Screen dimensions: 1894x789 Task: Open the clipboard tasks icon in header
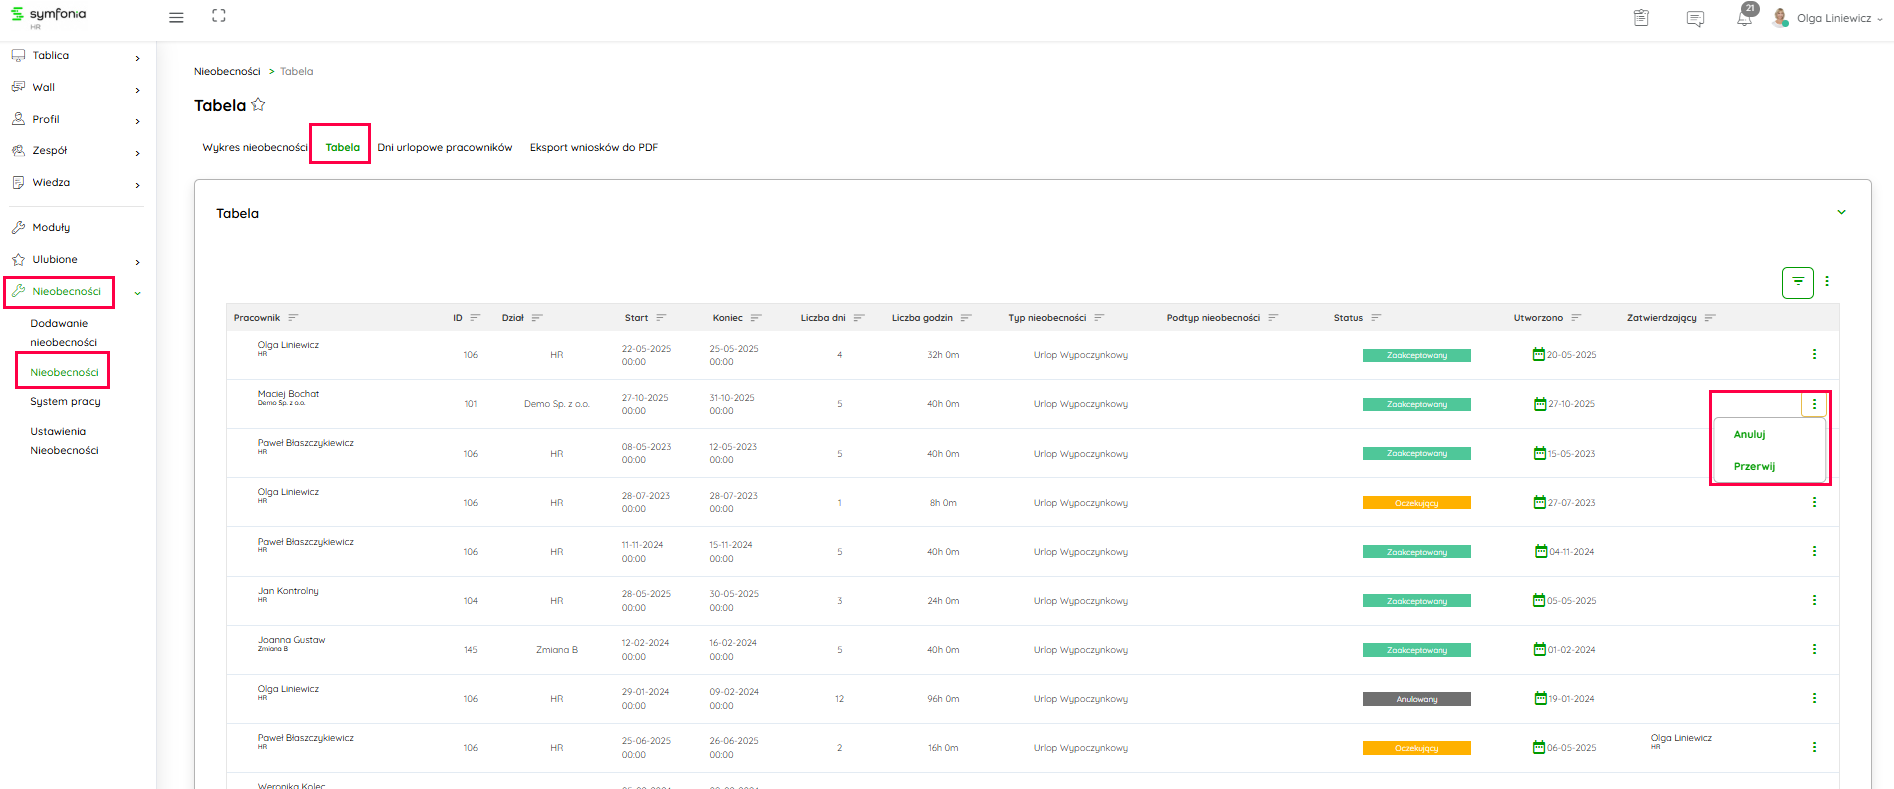tap(1641, 18)
